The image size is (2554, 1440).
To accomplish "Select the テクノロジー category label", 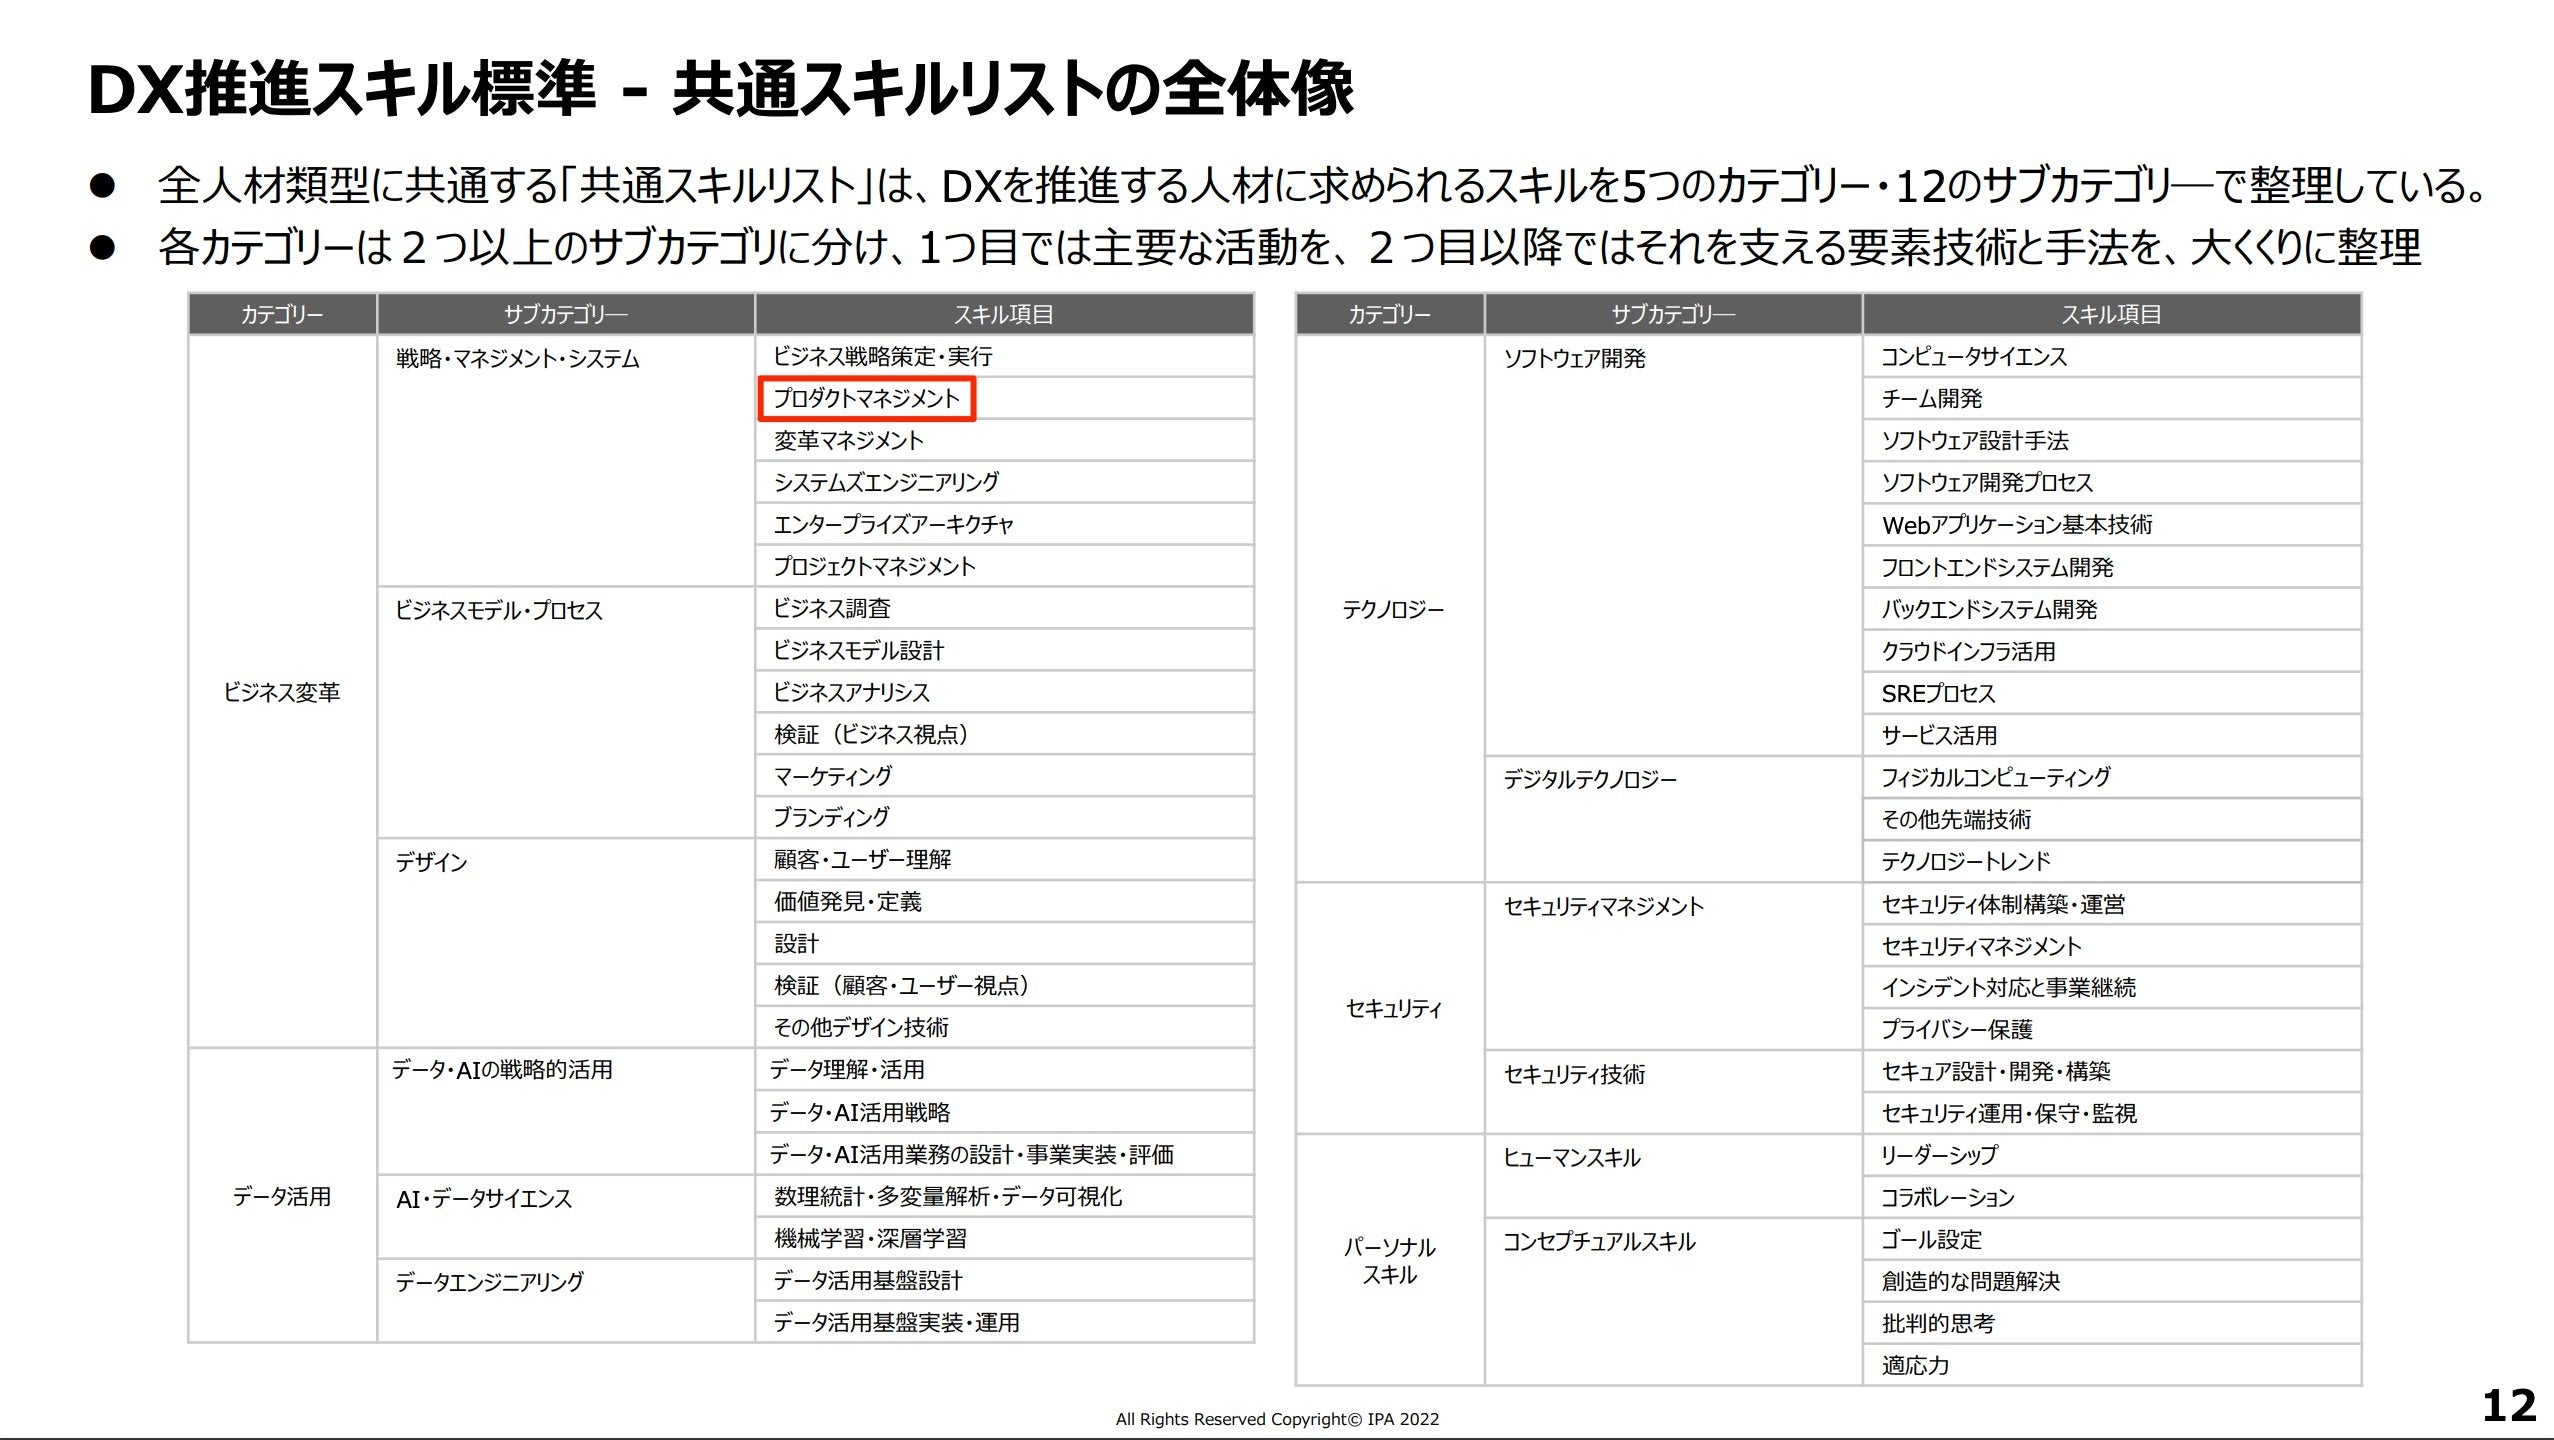I will pos(1392,609).
